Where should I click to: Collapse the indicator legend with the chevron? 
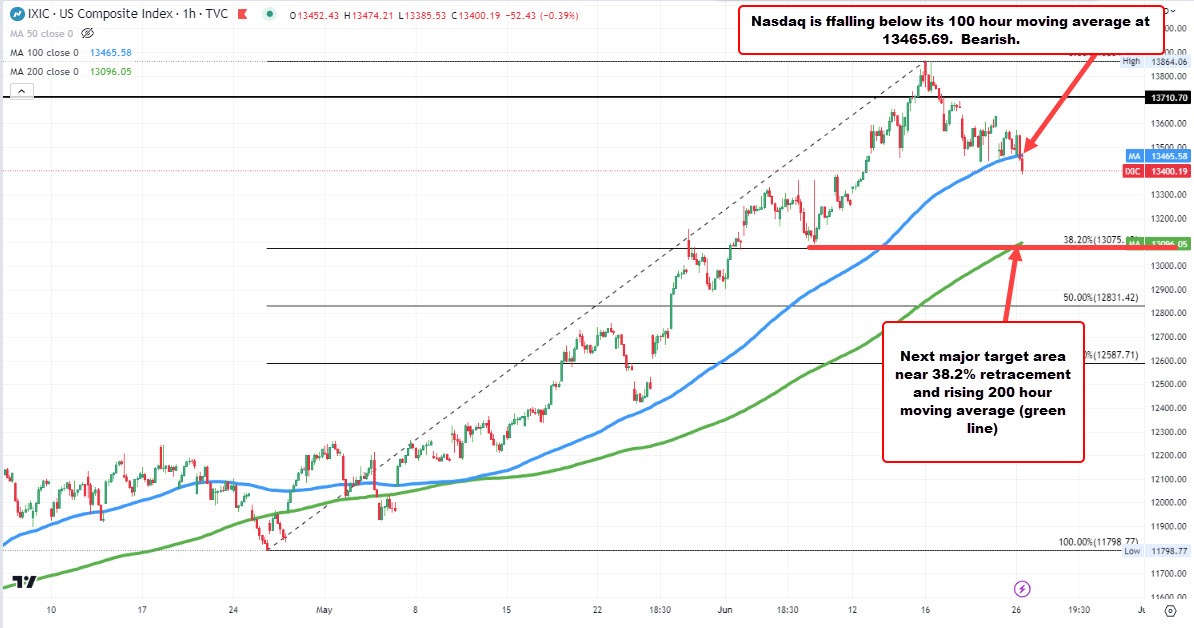pyautogui.click(x=21, y=90)
